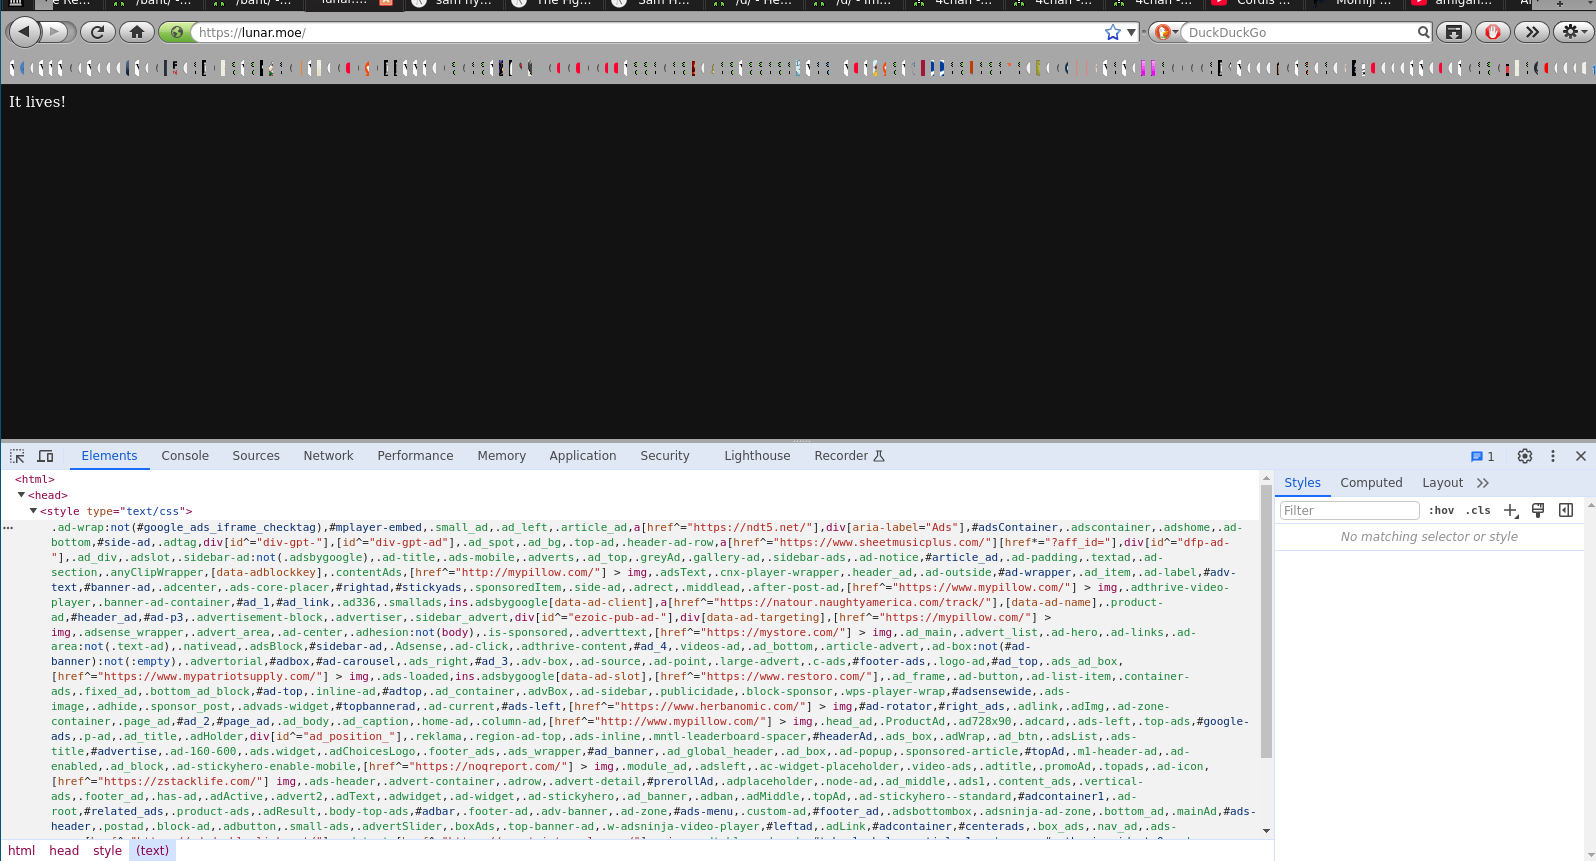
Task: Go to the browser home page
Action: (x=137, y=32)
